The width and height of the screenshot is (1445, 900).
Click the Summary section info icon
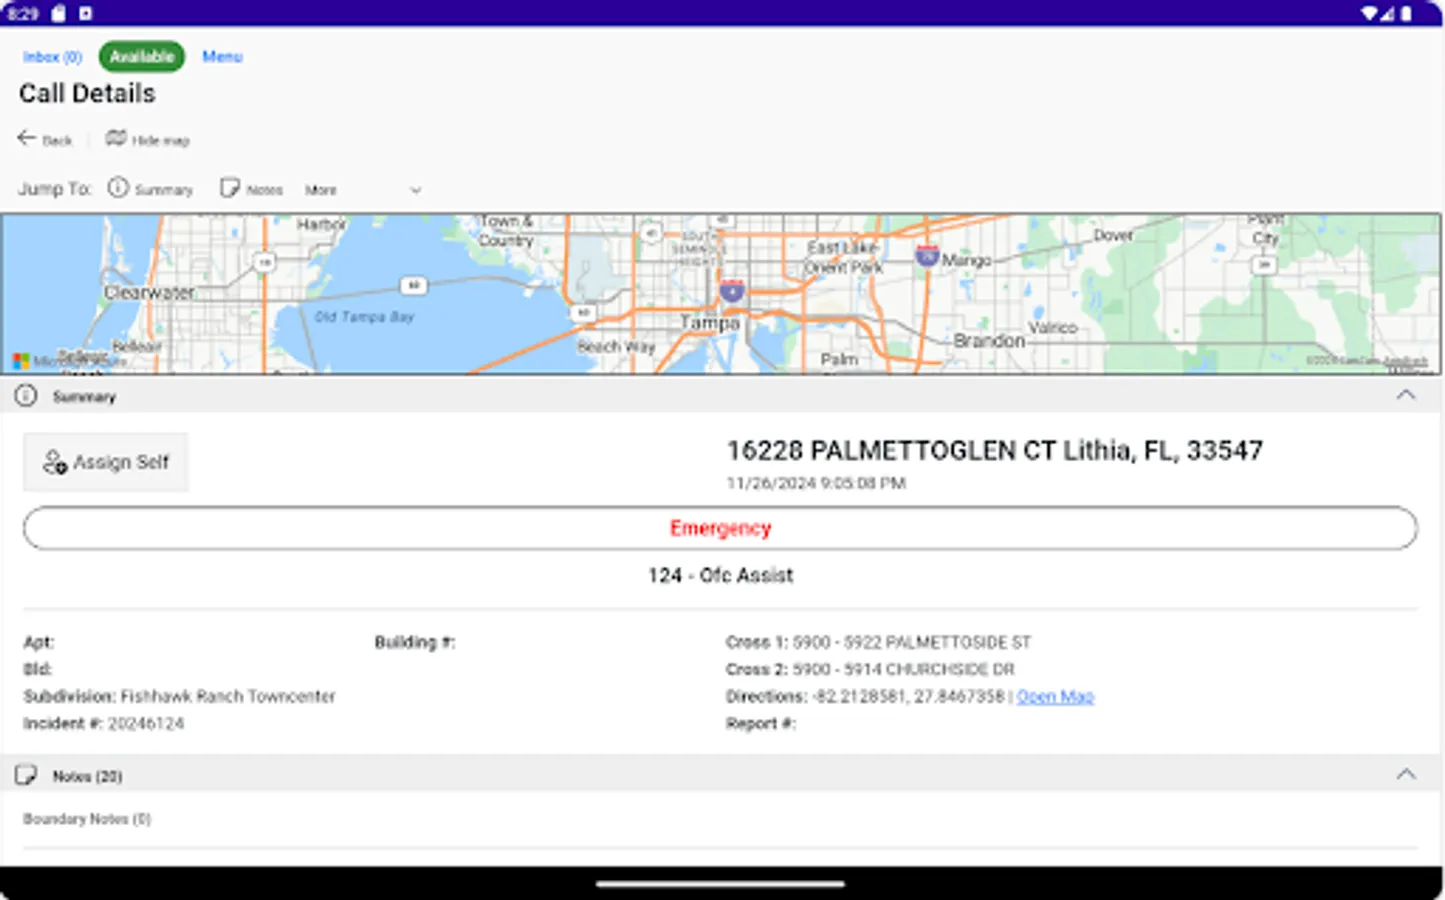tap(25, 395)
